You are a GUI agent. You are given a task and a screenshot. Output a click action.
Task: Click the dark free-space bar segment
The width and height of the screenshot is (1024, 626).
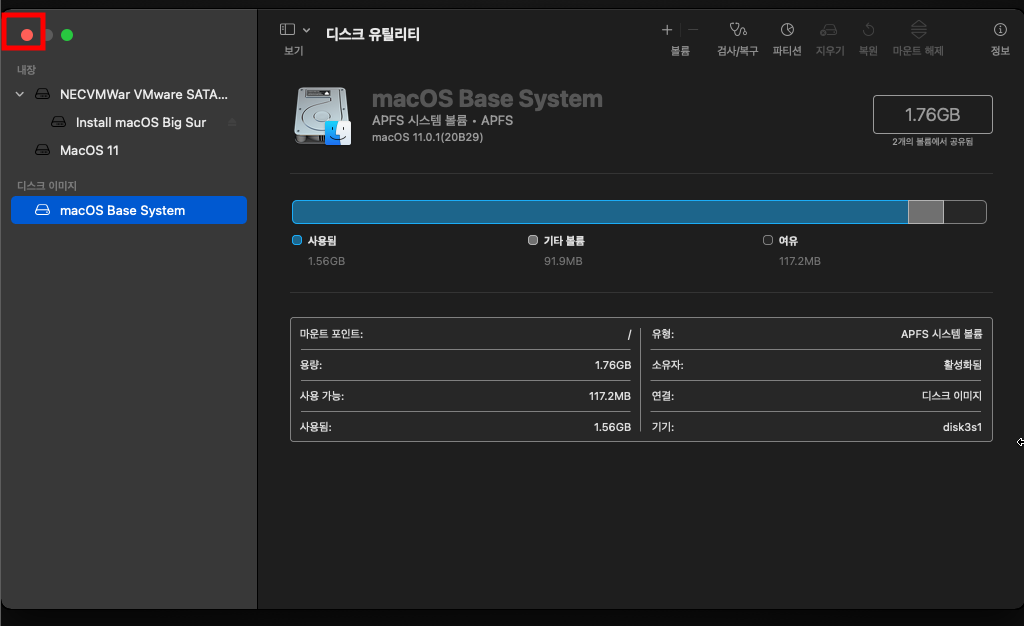click(x=965, y=212)
